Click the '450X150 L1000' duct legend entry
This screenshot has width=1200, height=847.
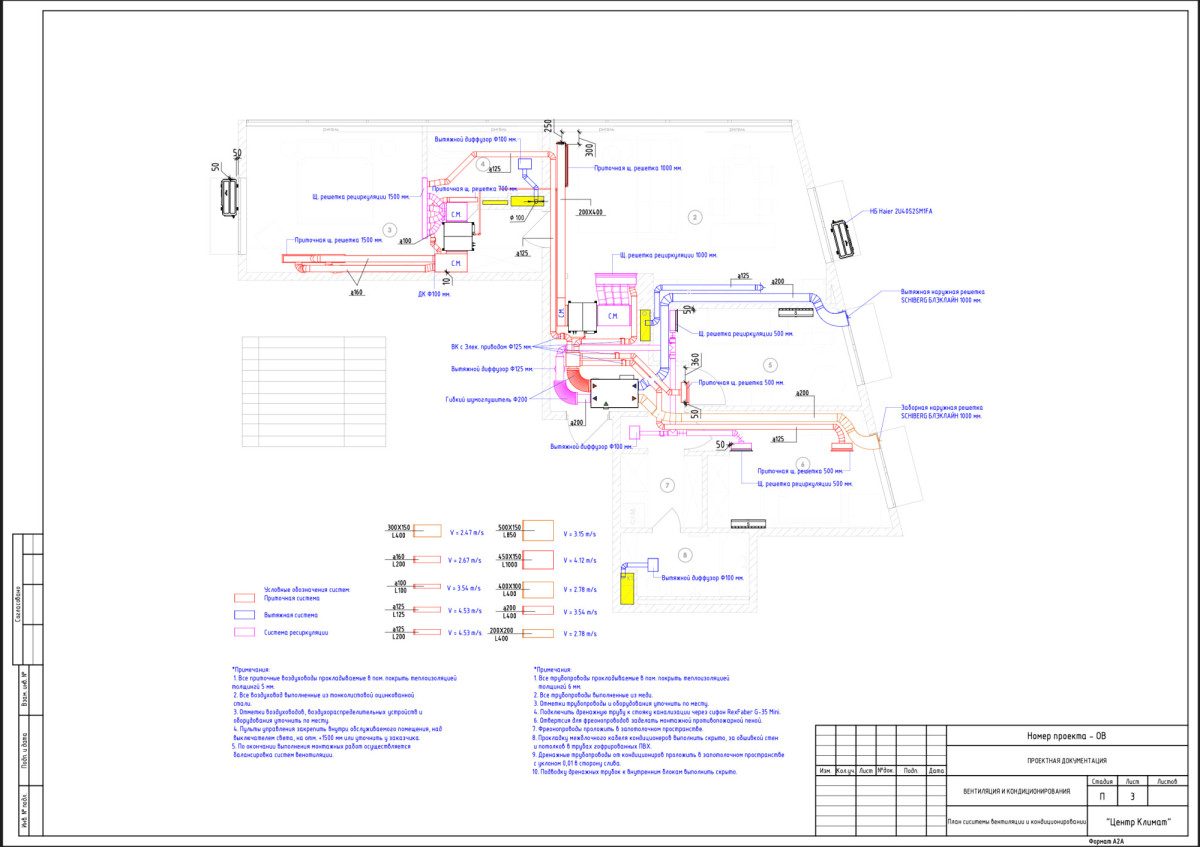[x=524, y=560]
